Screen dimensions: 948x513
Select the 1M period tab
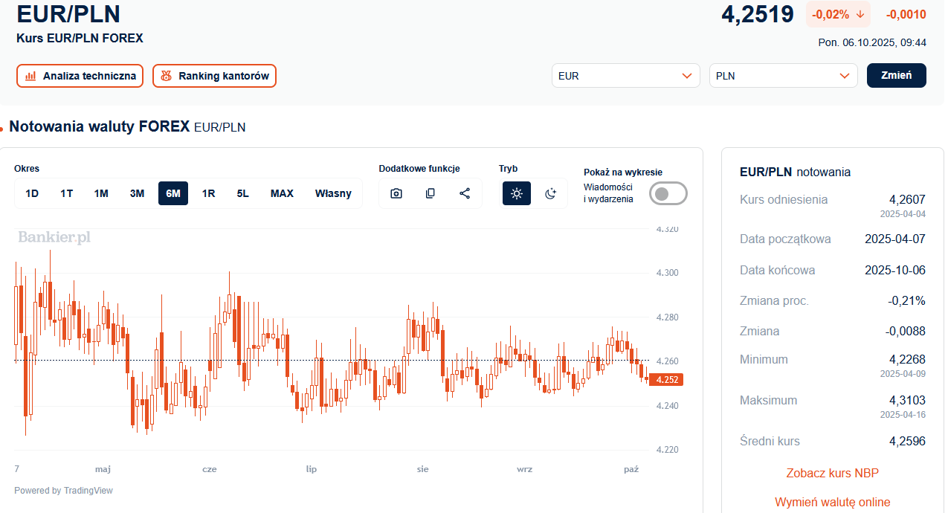(101, 193)
